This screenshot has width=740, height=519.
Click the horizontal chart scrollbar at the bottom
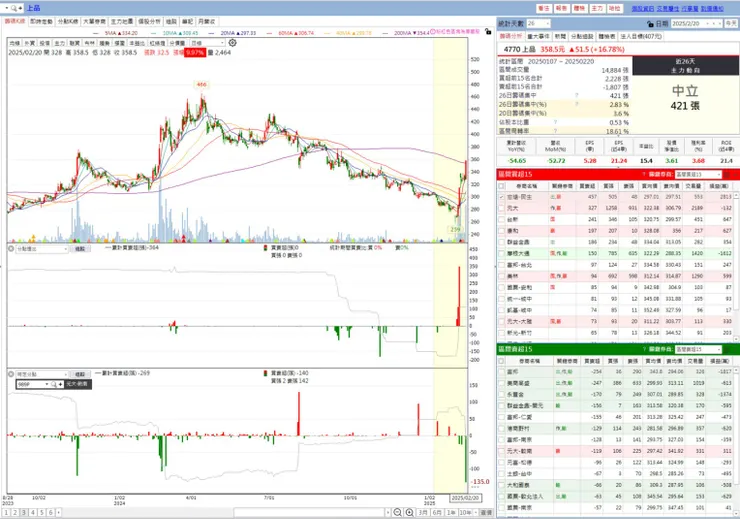pyautogui.click(x=309, y=512)
